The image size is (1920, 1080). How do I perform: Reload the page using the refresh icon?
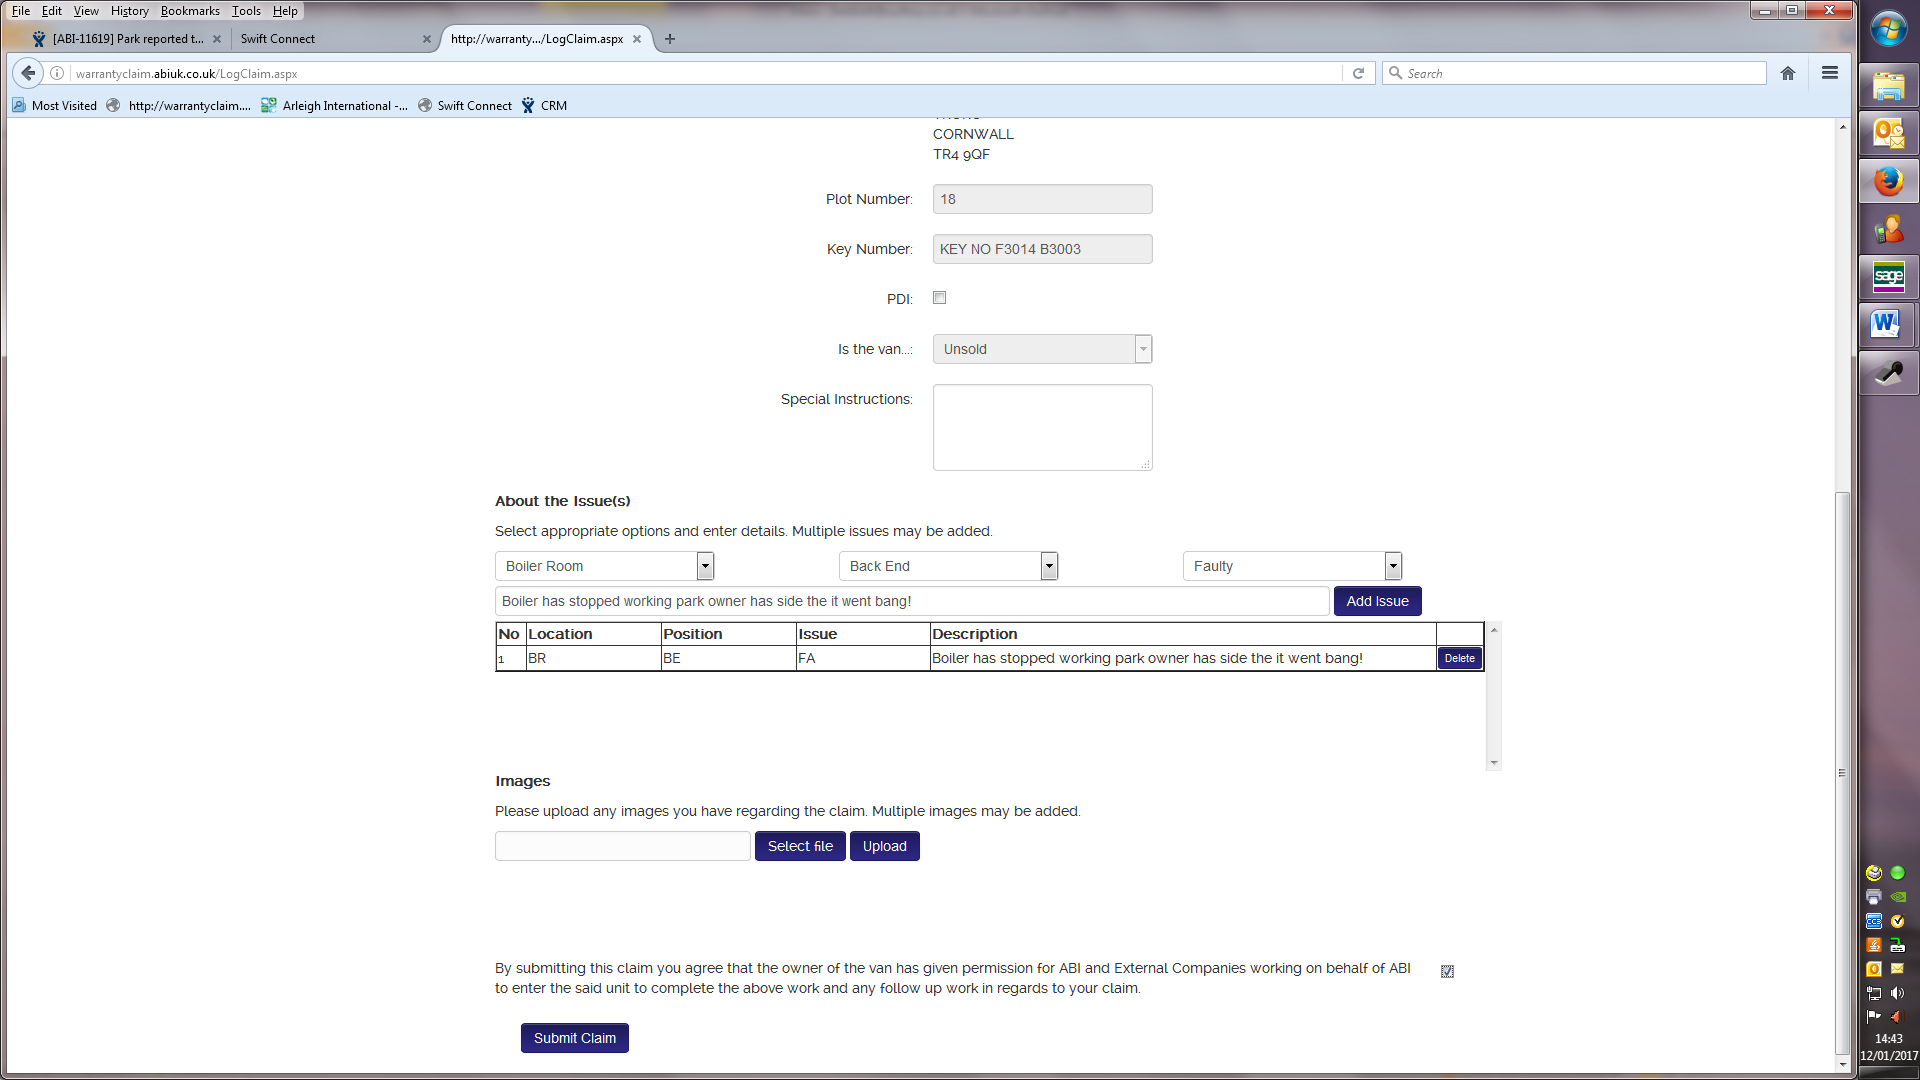(x=1358, y=73)
